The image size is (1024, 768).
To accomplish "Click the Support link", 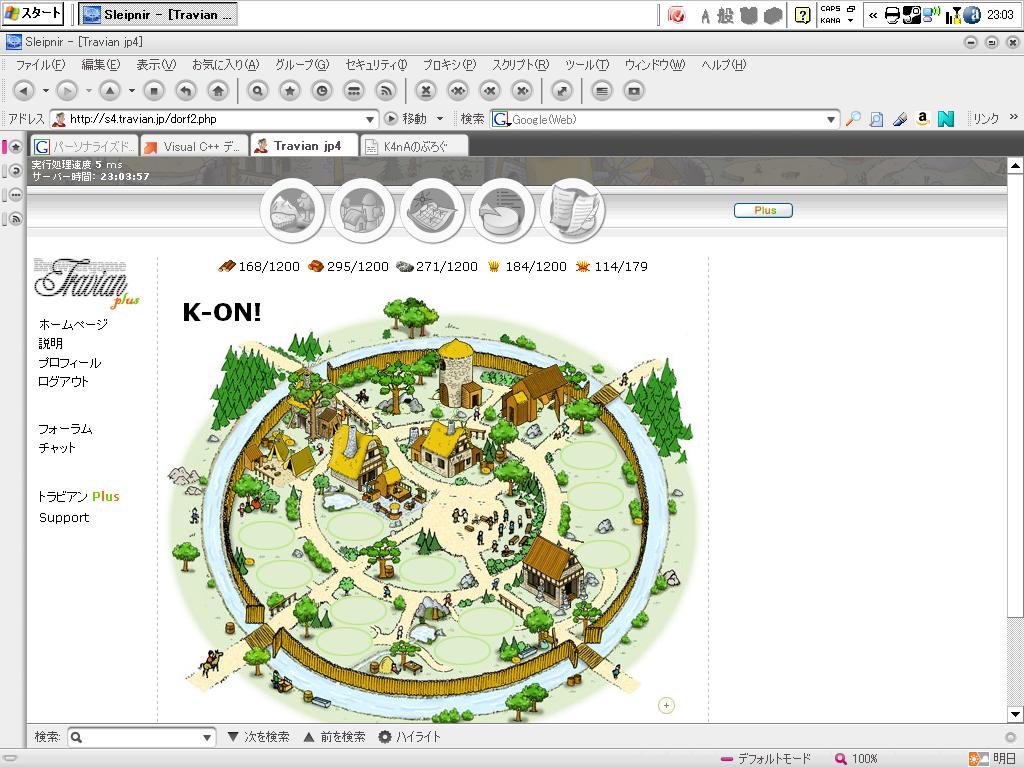I will tap(64, 517).
